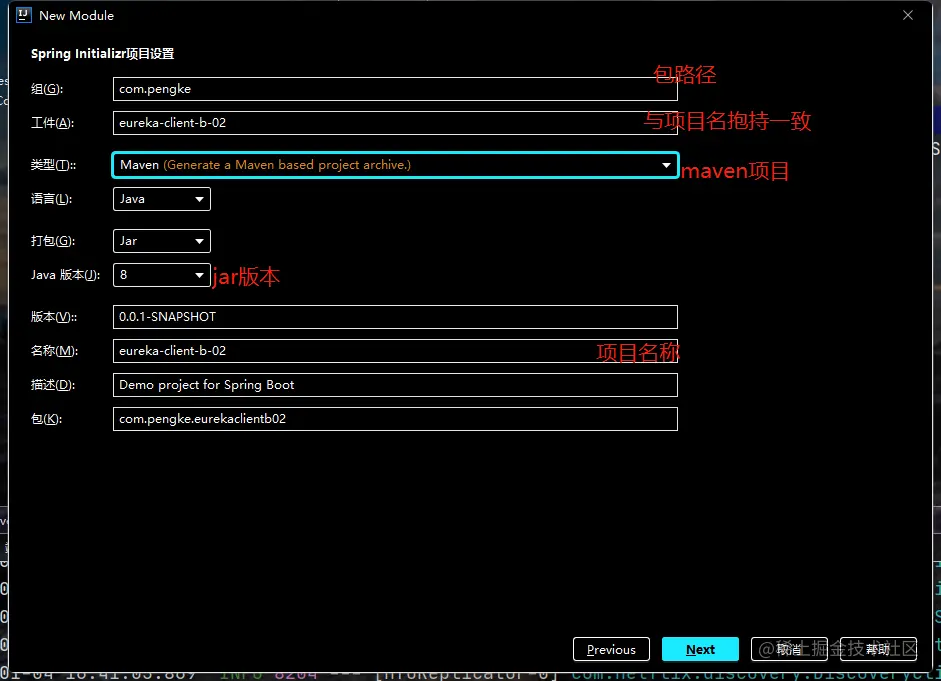Click the 名称(M) label

tap(54, 351)
